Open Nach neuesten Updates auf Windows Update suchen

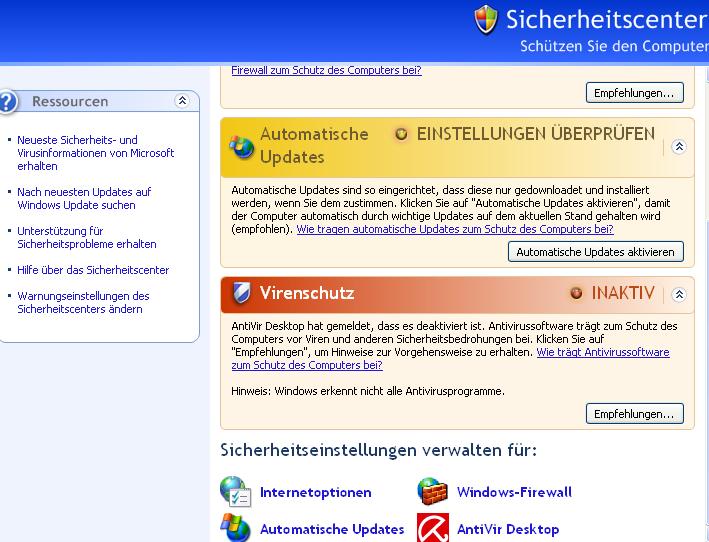pyautogui.click(x=84, y=198)
